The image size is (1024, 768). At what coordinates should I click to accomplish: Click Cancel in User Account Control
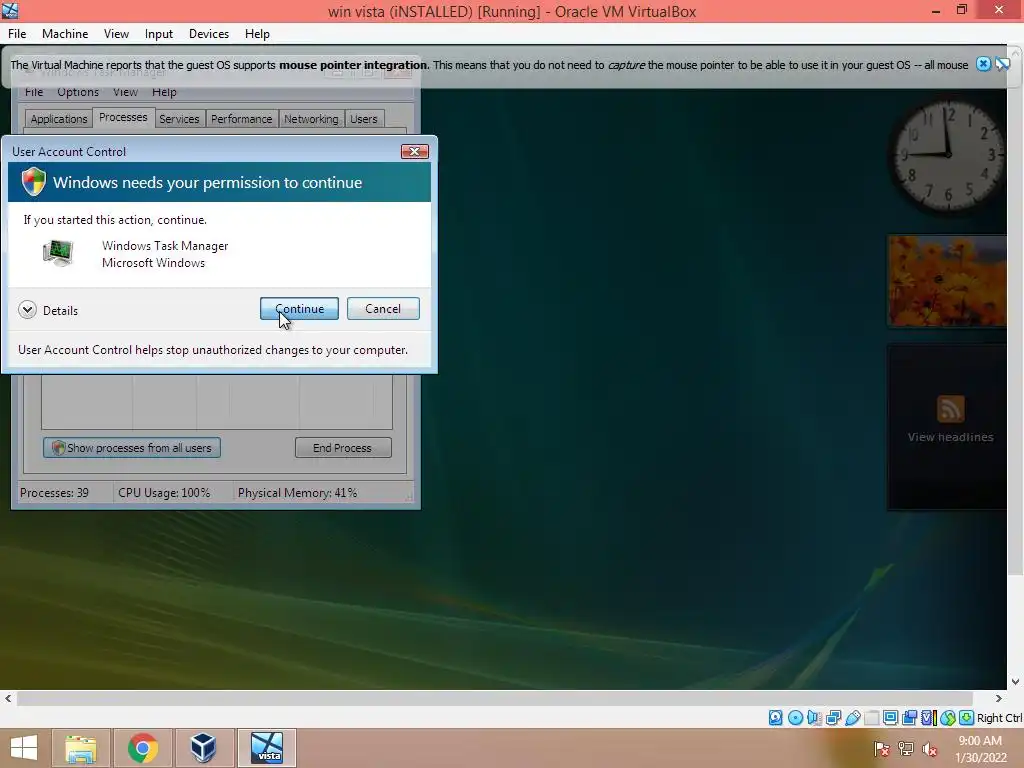click(383, 309)
